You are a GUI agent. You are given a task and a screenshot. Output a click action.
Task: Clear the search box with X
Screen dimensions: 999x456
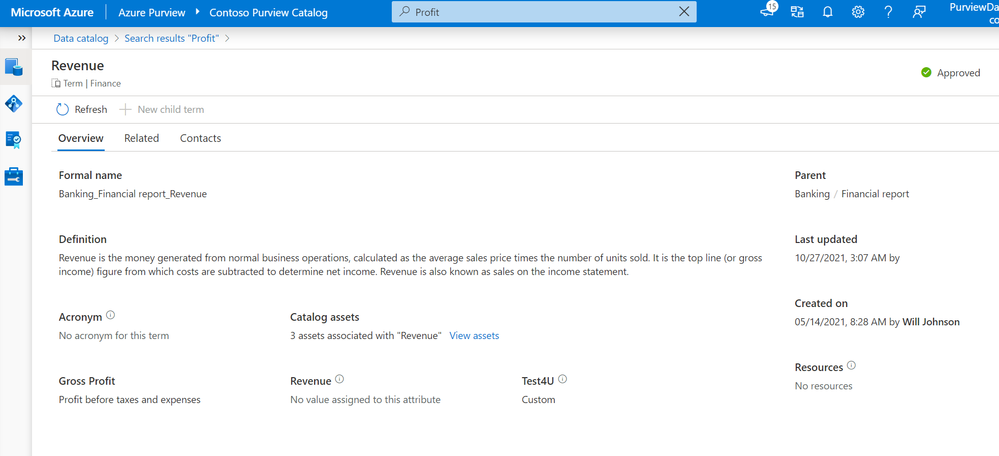click(684, 12)
